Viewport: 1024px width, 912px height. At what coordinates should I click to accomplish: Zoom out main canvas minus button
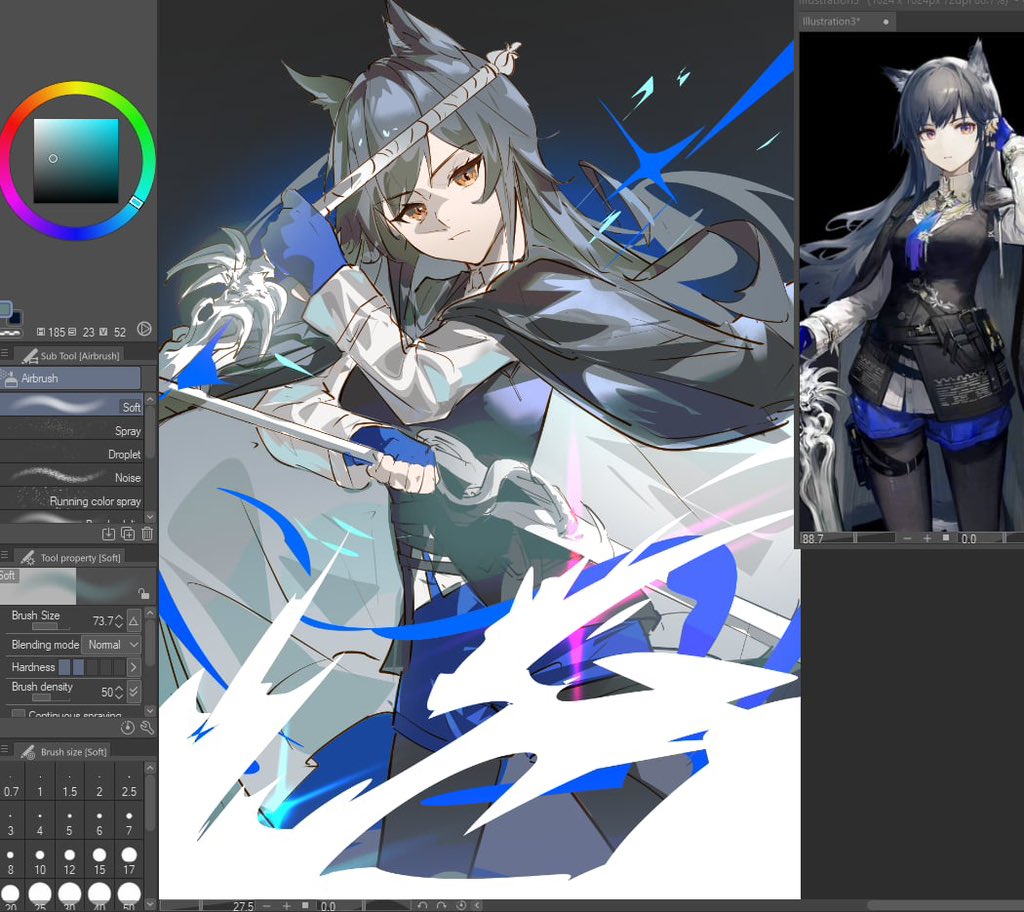click(x=266, y=905)
